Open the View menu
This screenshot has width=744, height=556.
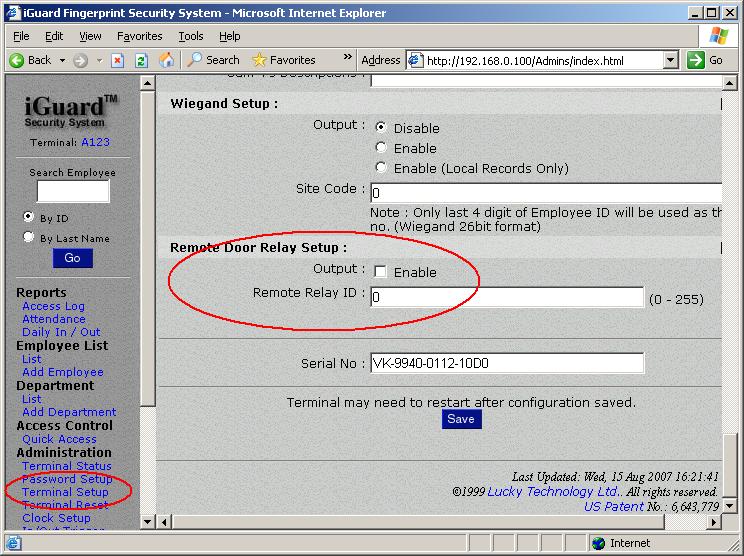90,36
